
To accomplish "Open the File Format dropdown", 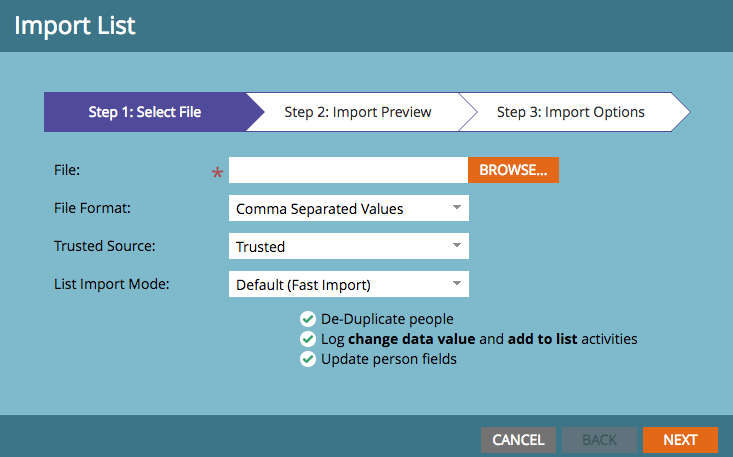I will pos(349,208).
